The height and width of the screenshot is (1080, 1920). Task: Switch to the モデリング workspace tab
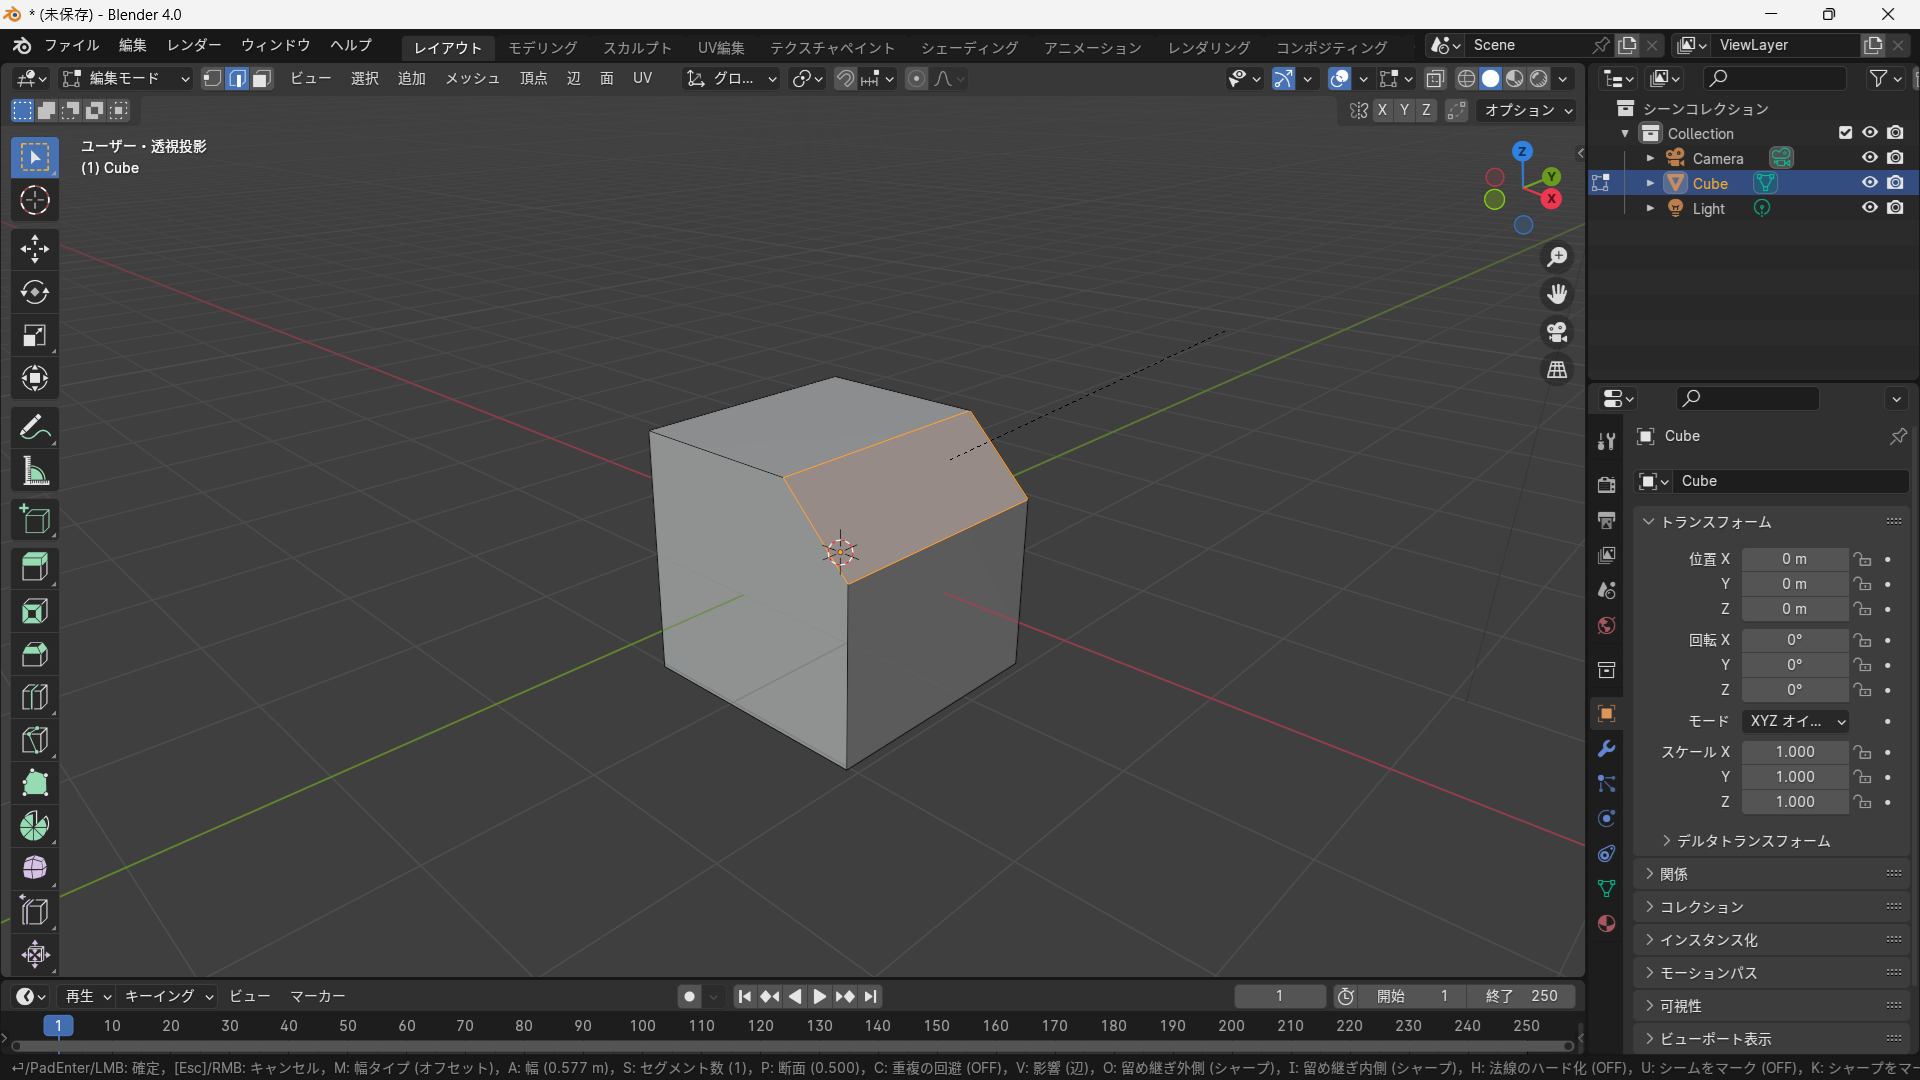tap(542, 47)
